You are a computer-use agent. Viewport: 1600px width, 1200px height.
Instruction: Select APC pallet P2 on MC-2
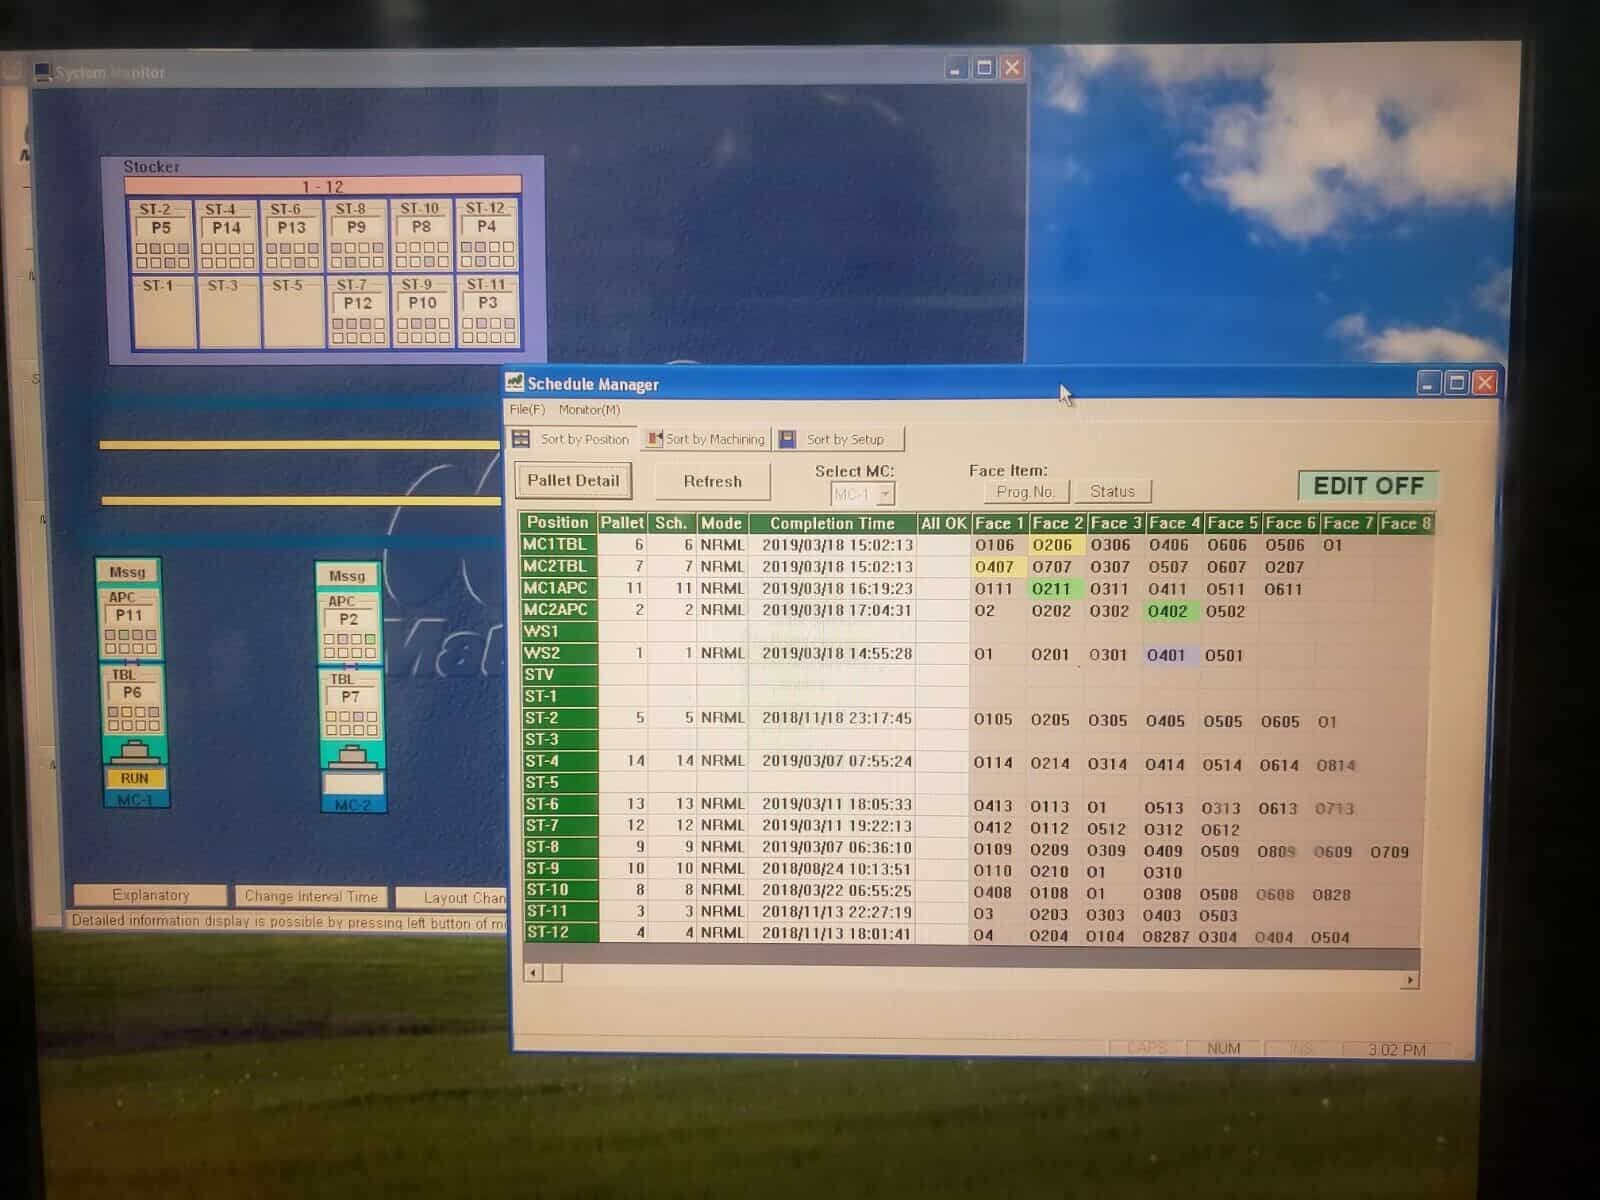348,619
